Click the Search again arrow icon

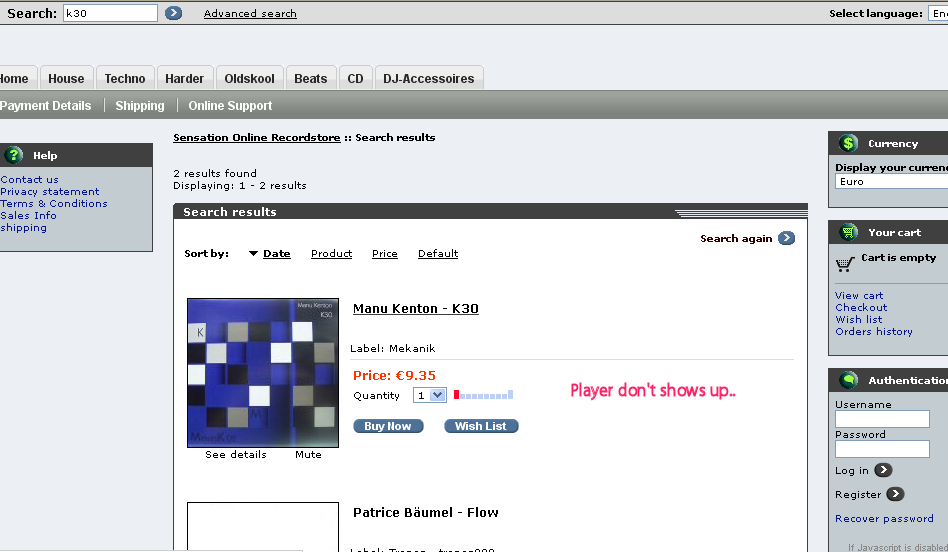pos(786,238)
